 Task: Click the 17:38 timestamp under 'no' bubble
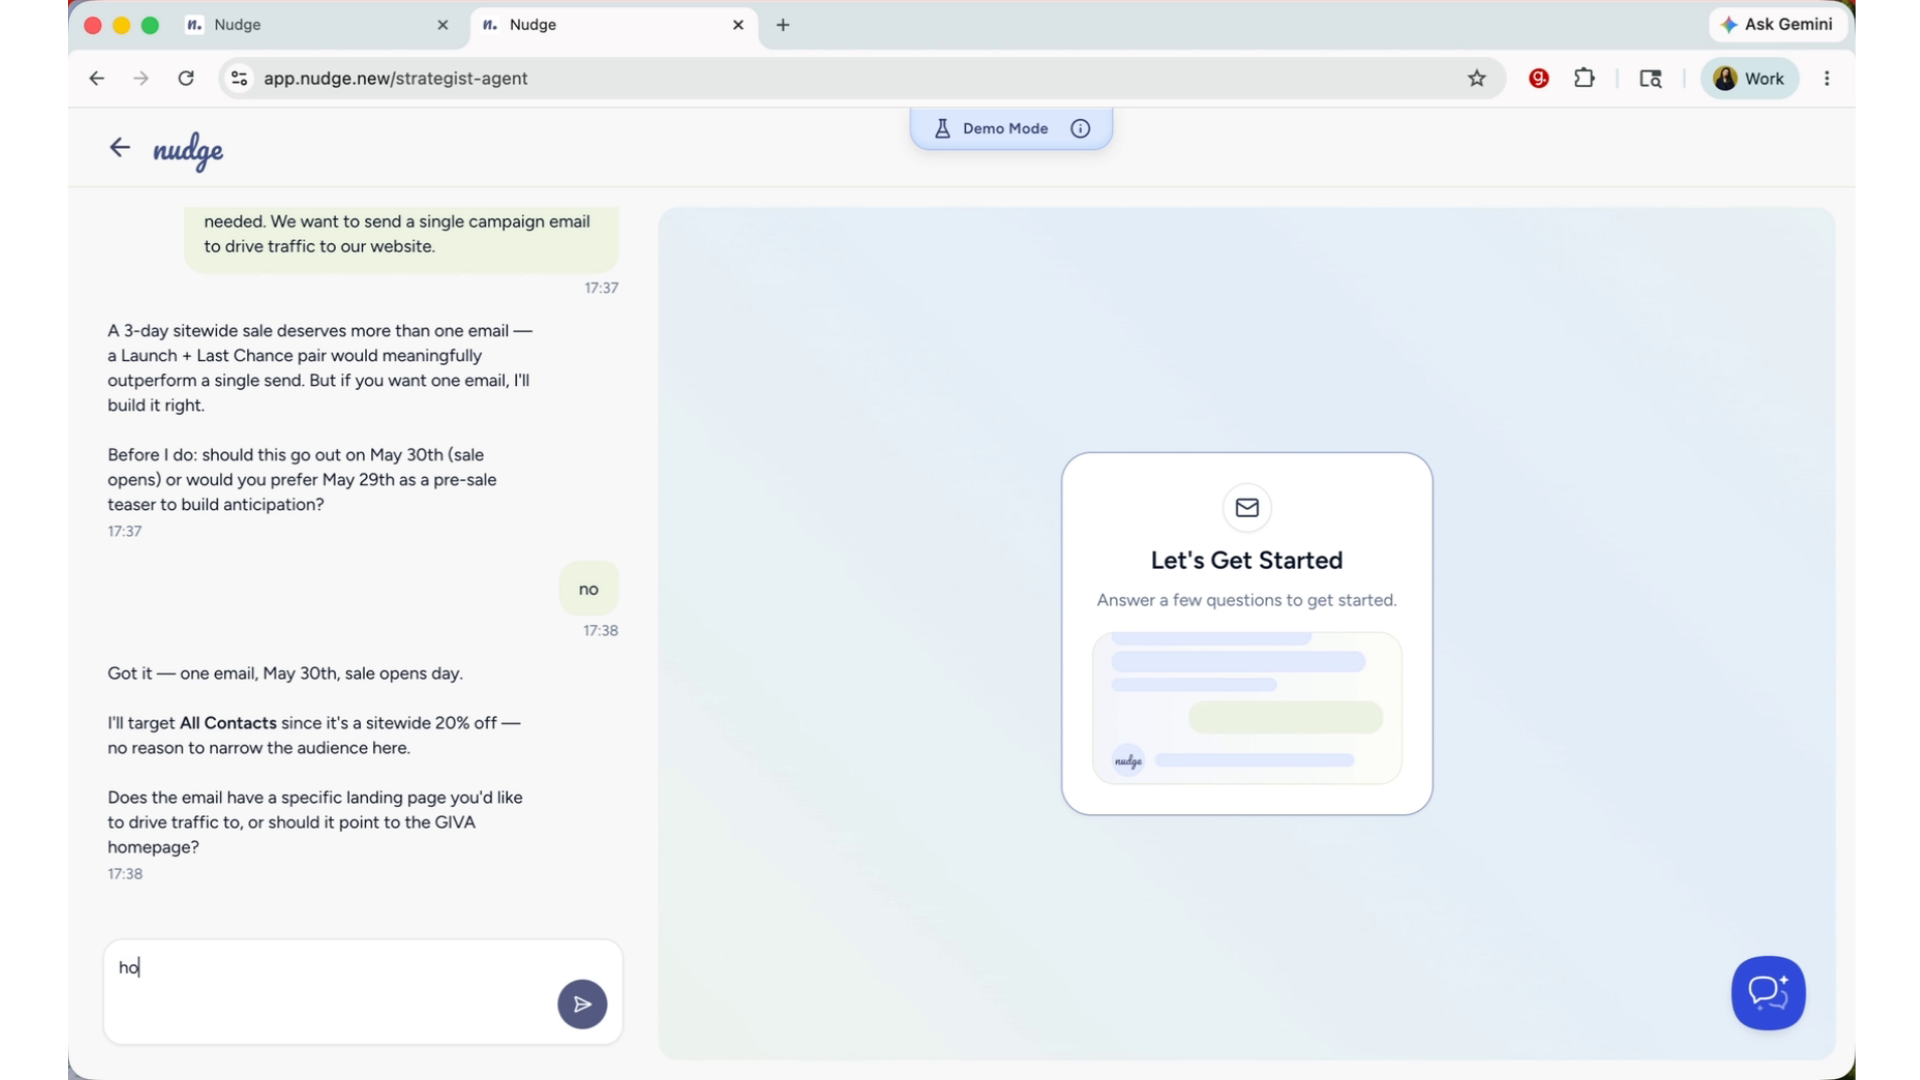tap(600, 631)
